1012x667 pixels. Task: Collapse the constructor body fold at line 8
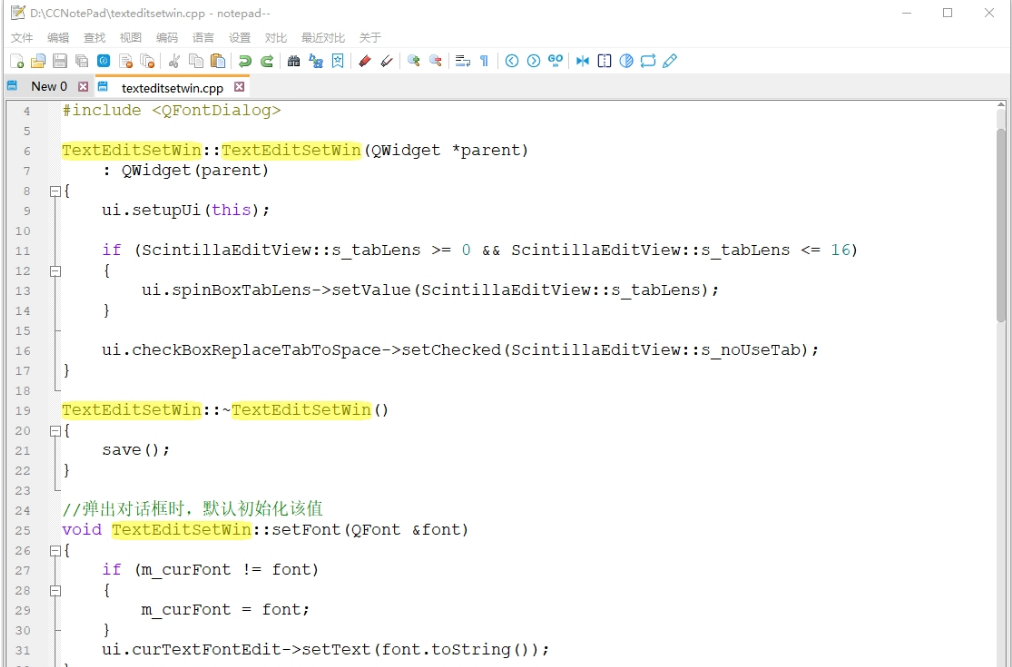(x=56, y=191)
